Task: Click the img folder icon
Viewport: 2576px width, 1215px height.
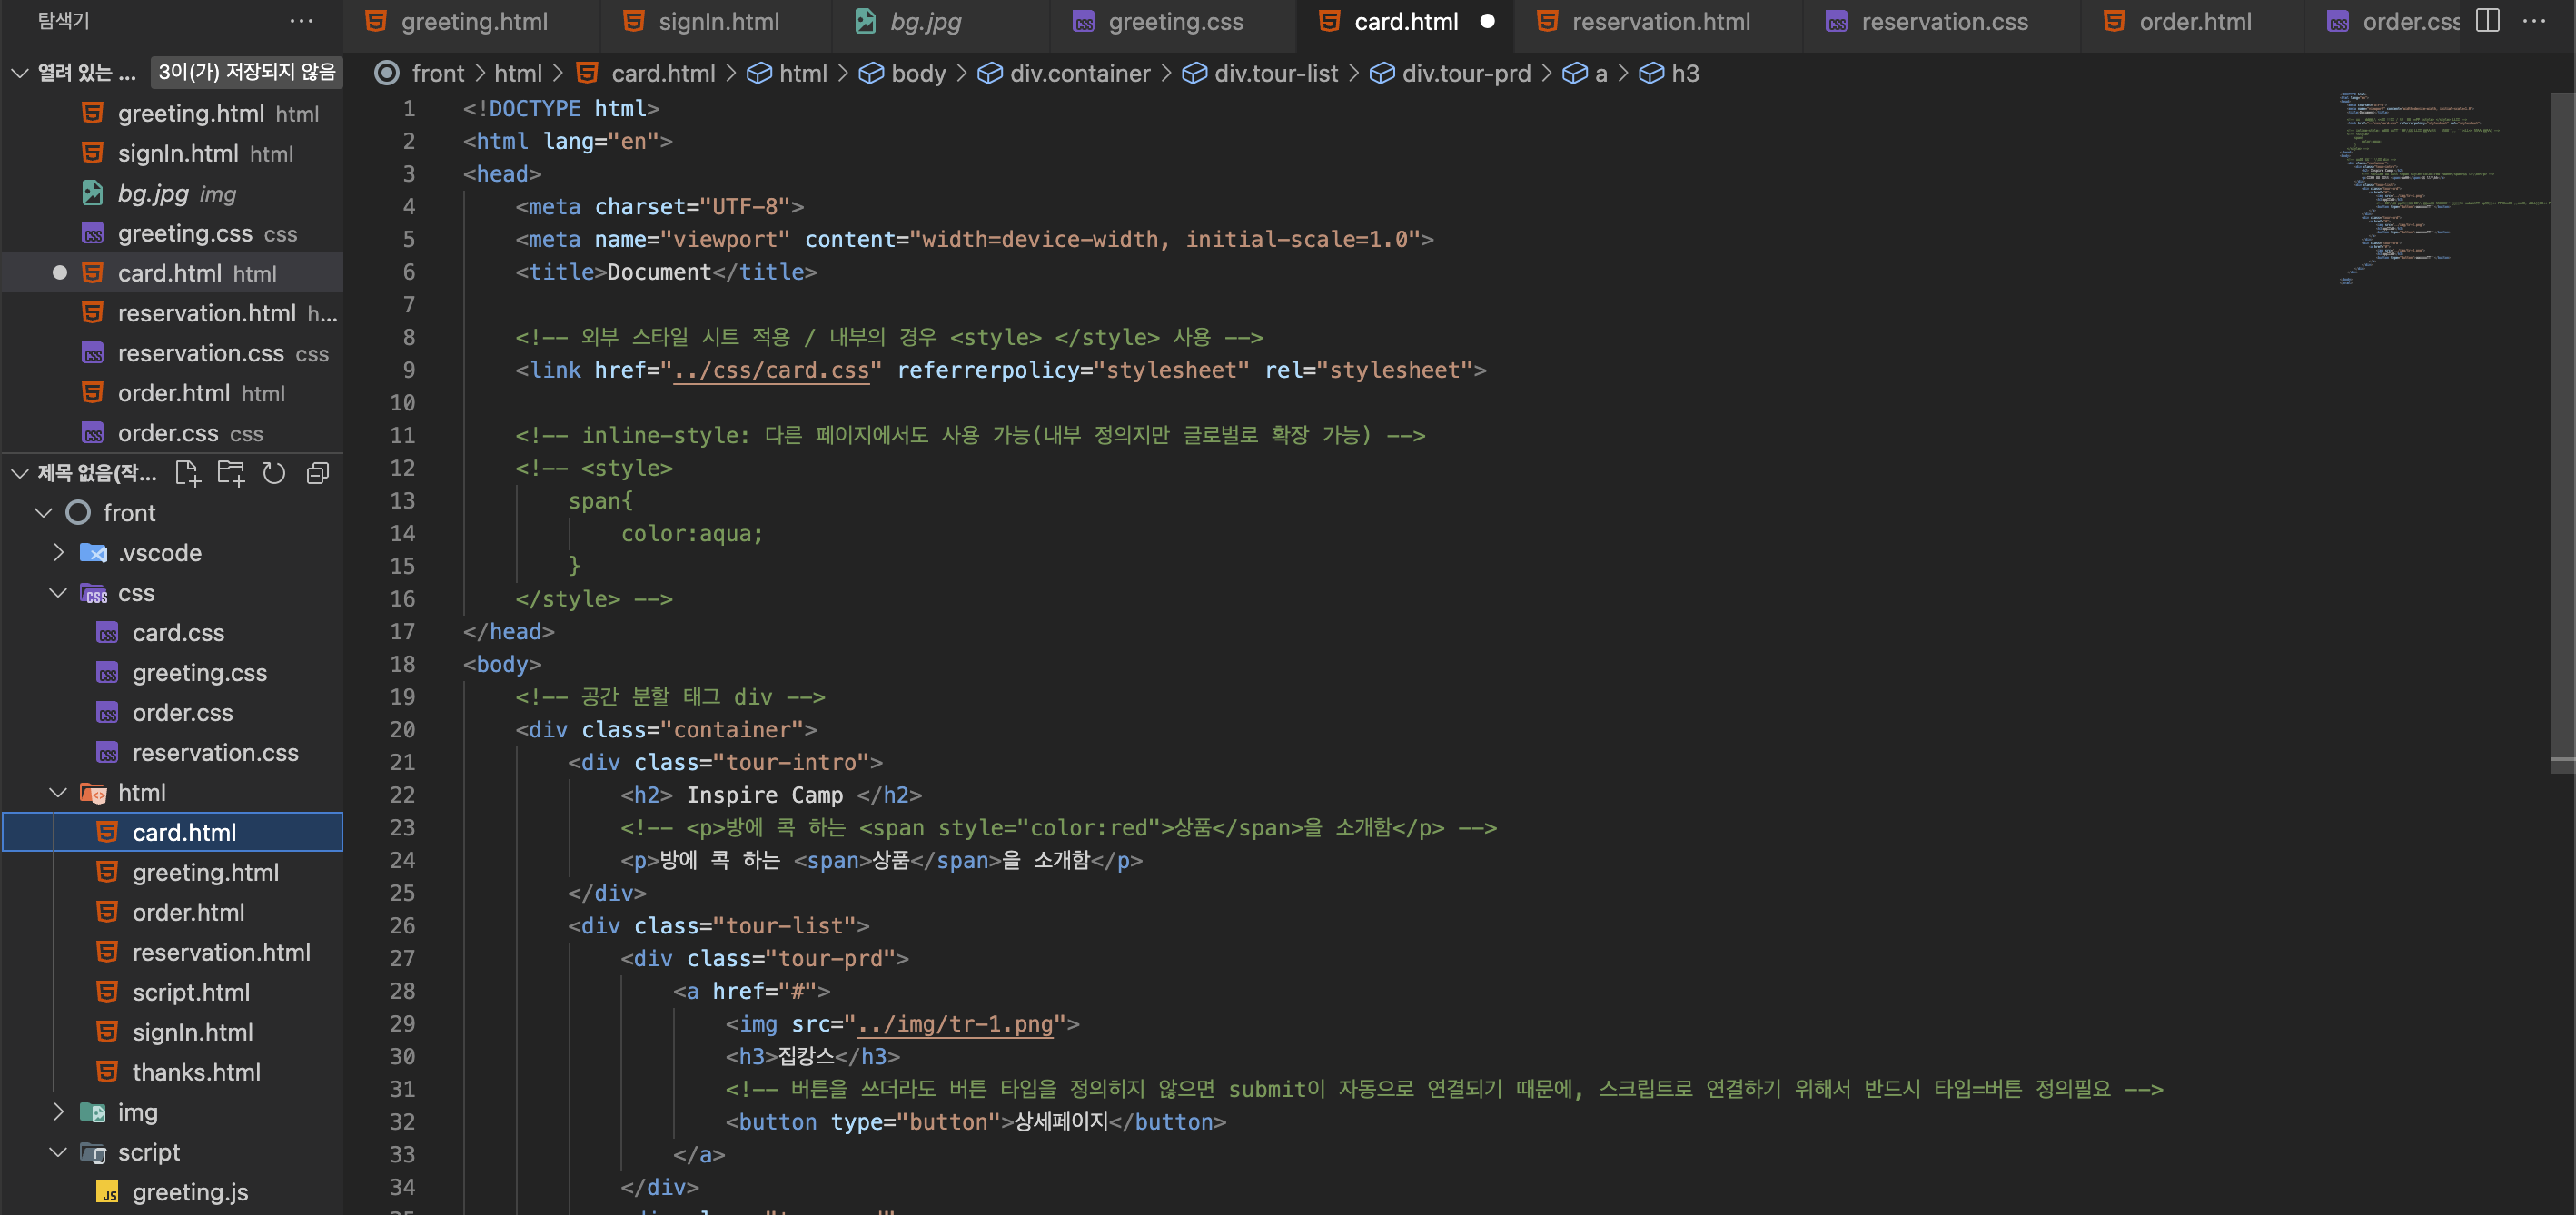Action: pos(93,1112)
